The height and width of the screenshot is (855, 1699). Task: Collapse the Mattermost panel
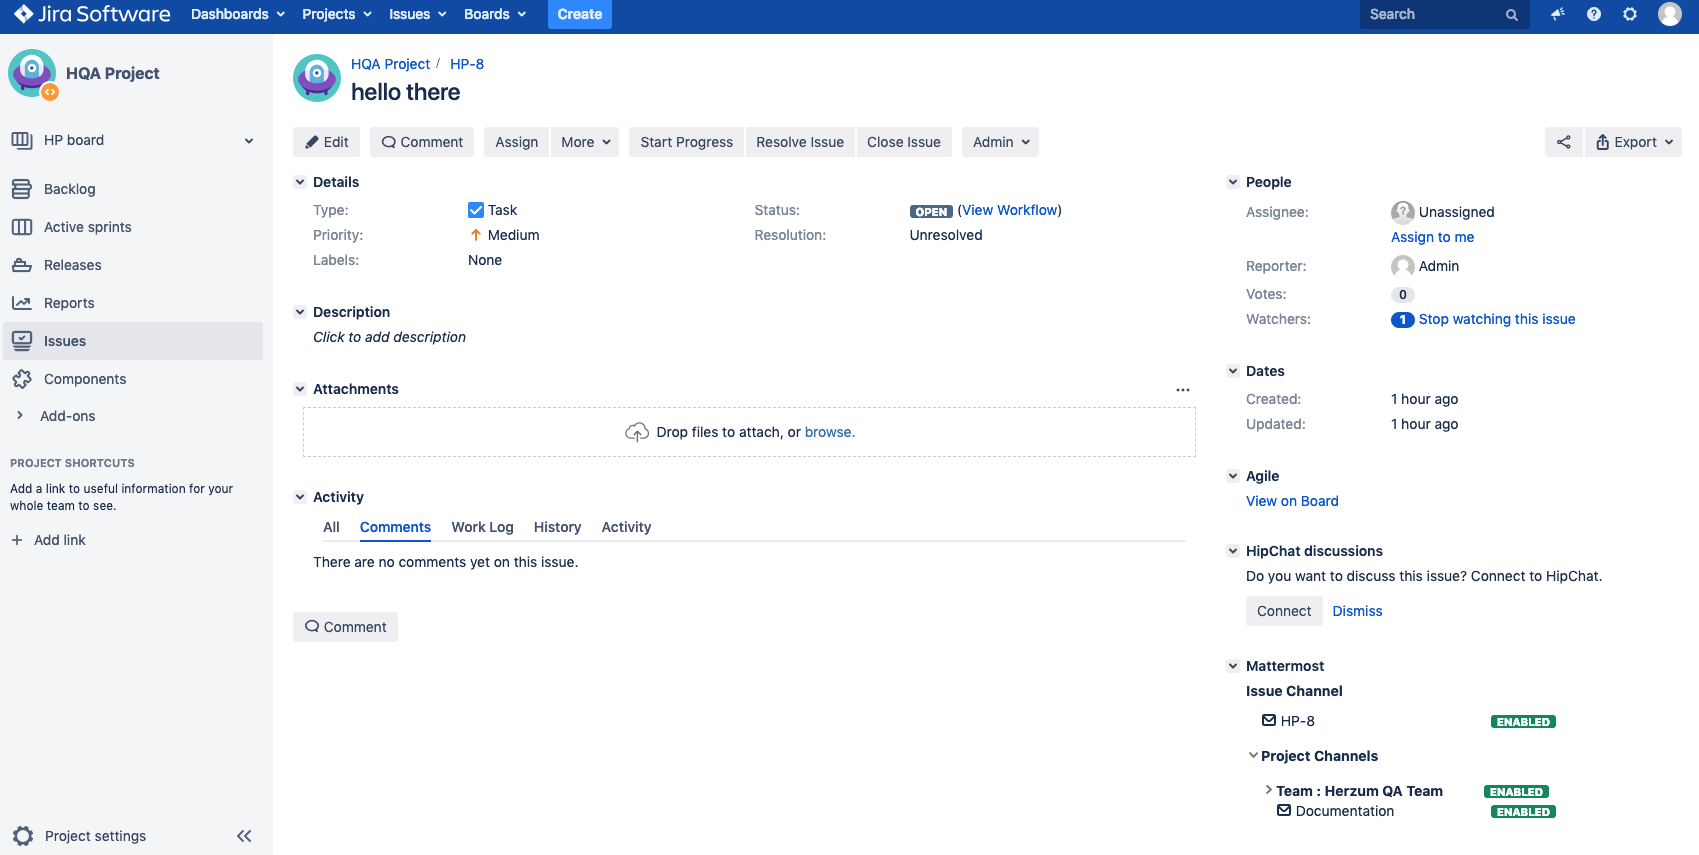(1233, 666)
